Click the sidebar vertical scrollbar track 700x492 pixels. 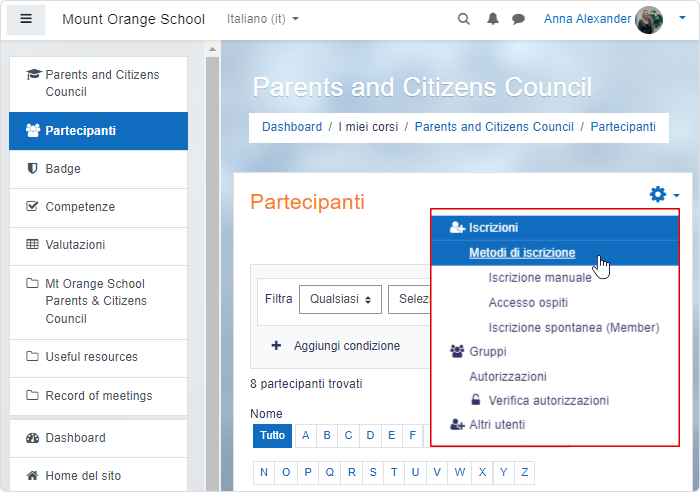click(212, 273)
